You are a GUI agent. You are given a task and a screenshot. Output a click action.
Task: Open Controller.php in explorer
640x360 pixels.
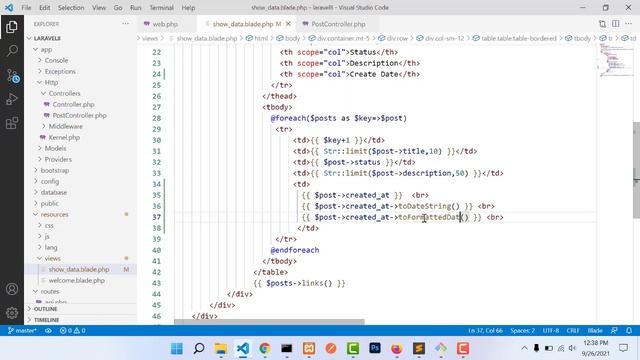[x=73, y=104]
